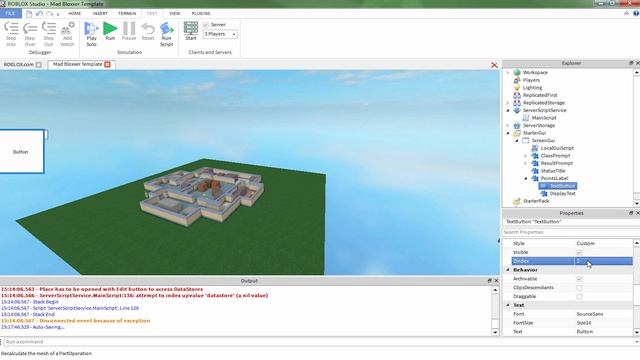Collapse the Behavior property section

pos(508,270)
